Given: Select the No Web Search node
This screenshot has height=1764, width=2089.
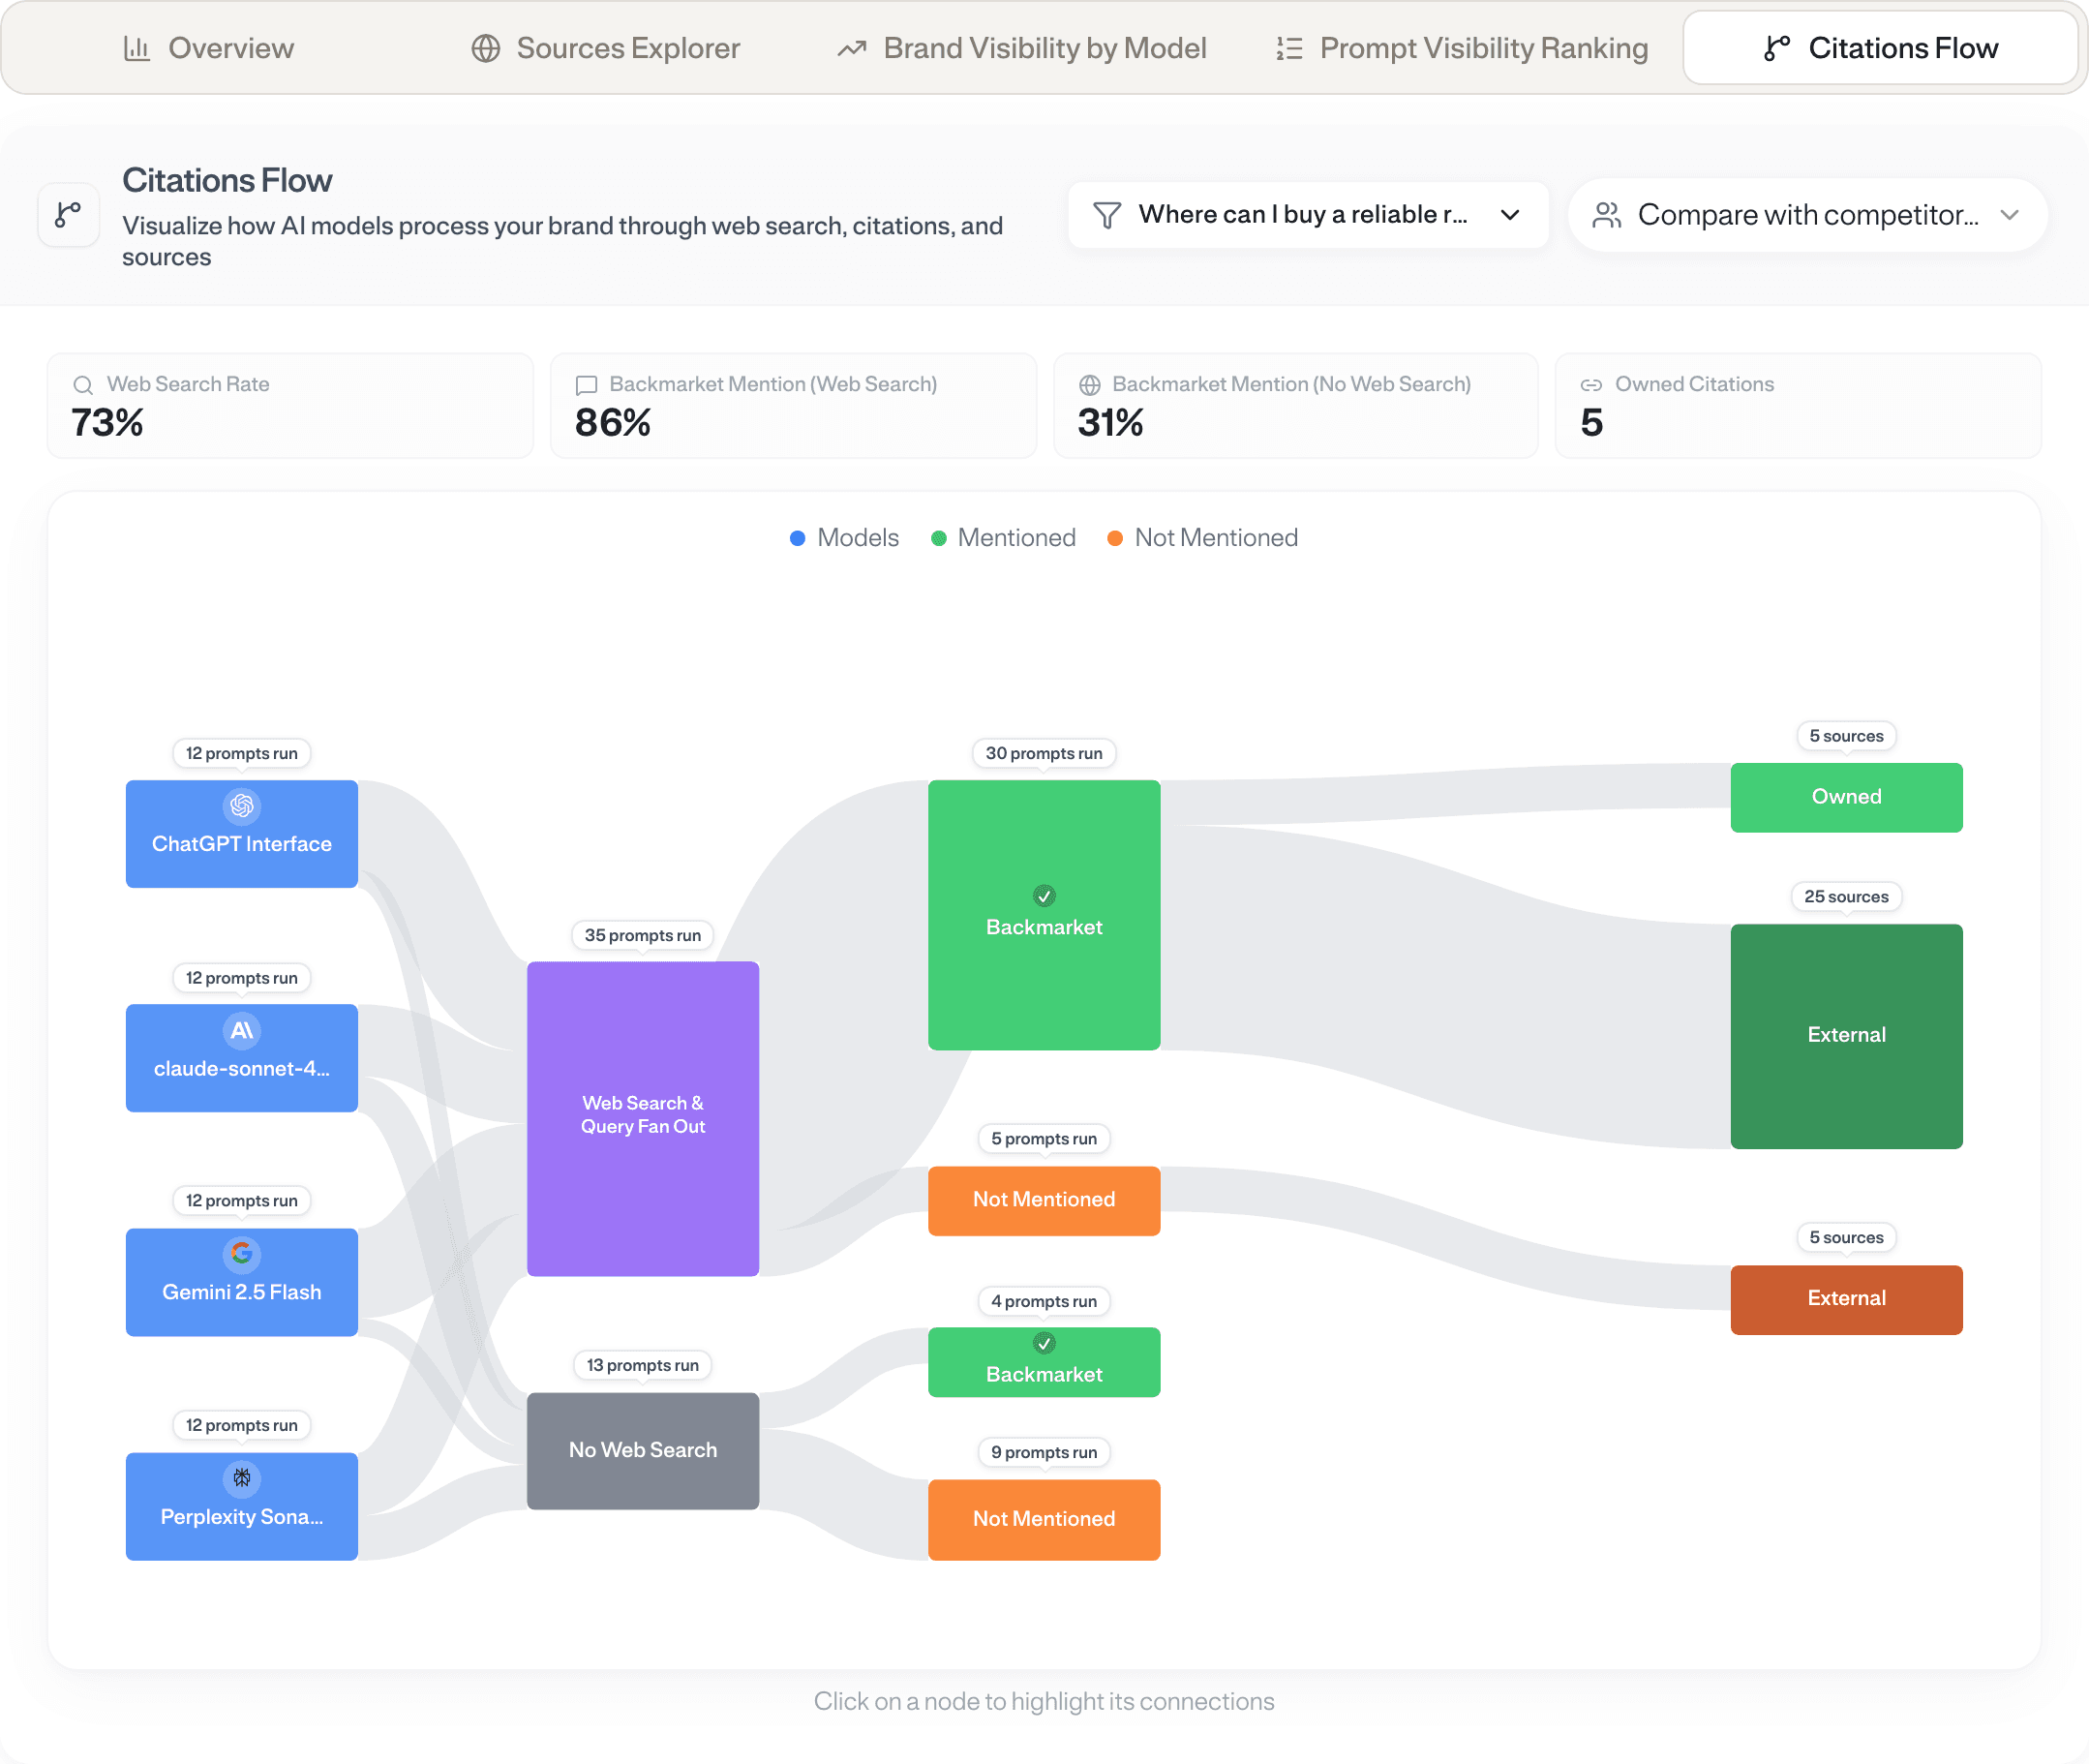Looking at the screenshot, I should point(643,1450).
